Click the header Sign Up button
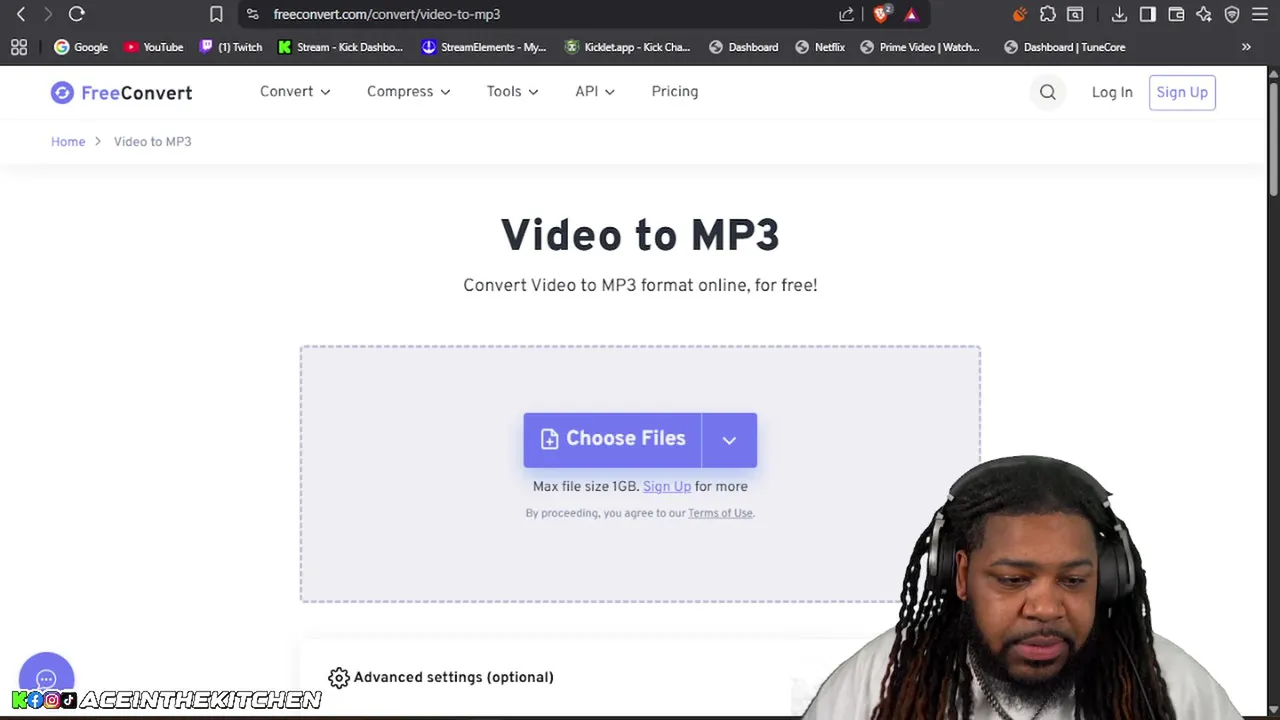This screenshot has width=1280, height=720. (x=1182, y=92)
